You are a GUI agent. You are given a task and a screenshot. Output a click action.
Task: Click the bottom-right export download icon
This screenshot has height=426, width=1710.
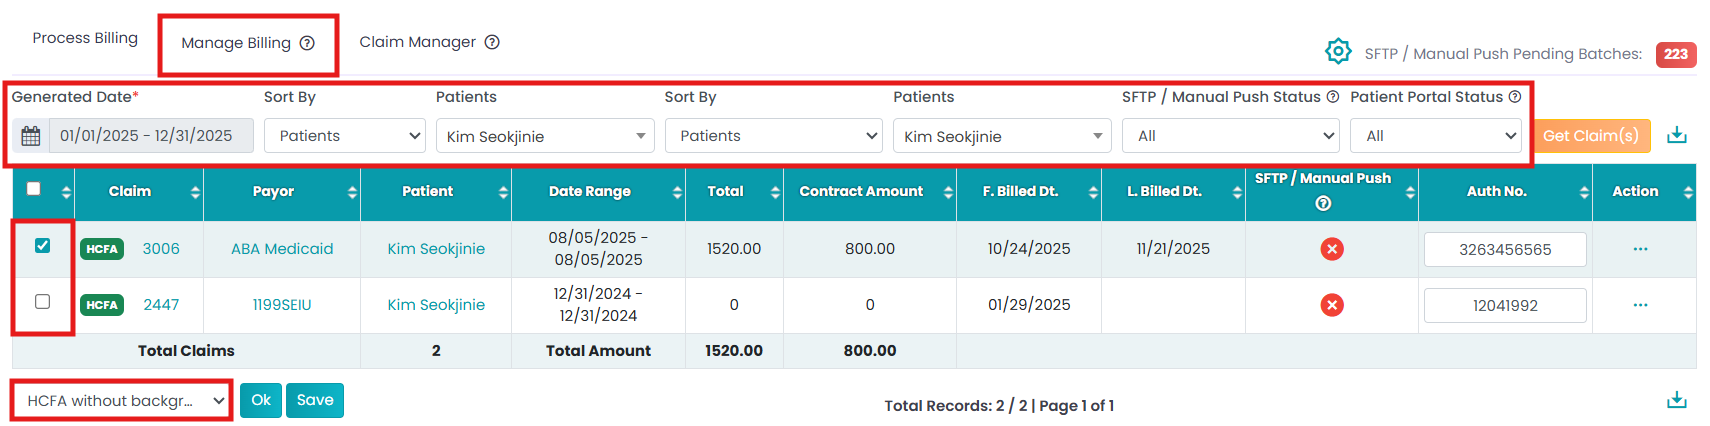tap(1677, 401)
